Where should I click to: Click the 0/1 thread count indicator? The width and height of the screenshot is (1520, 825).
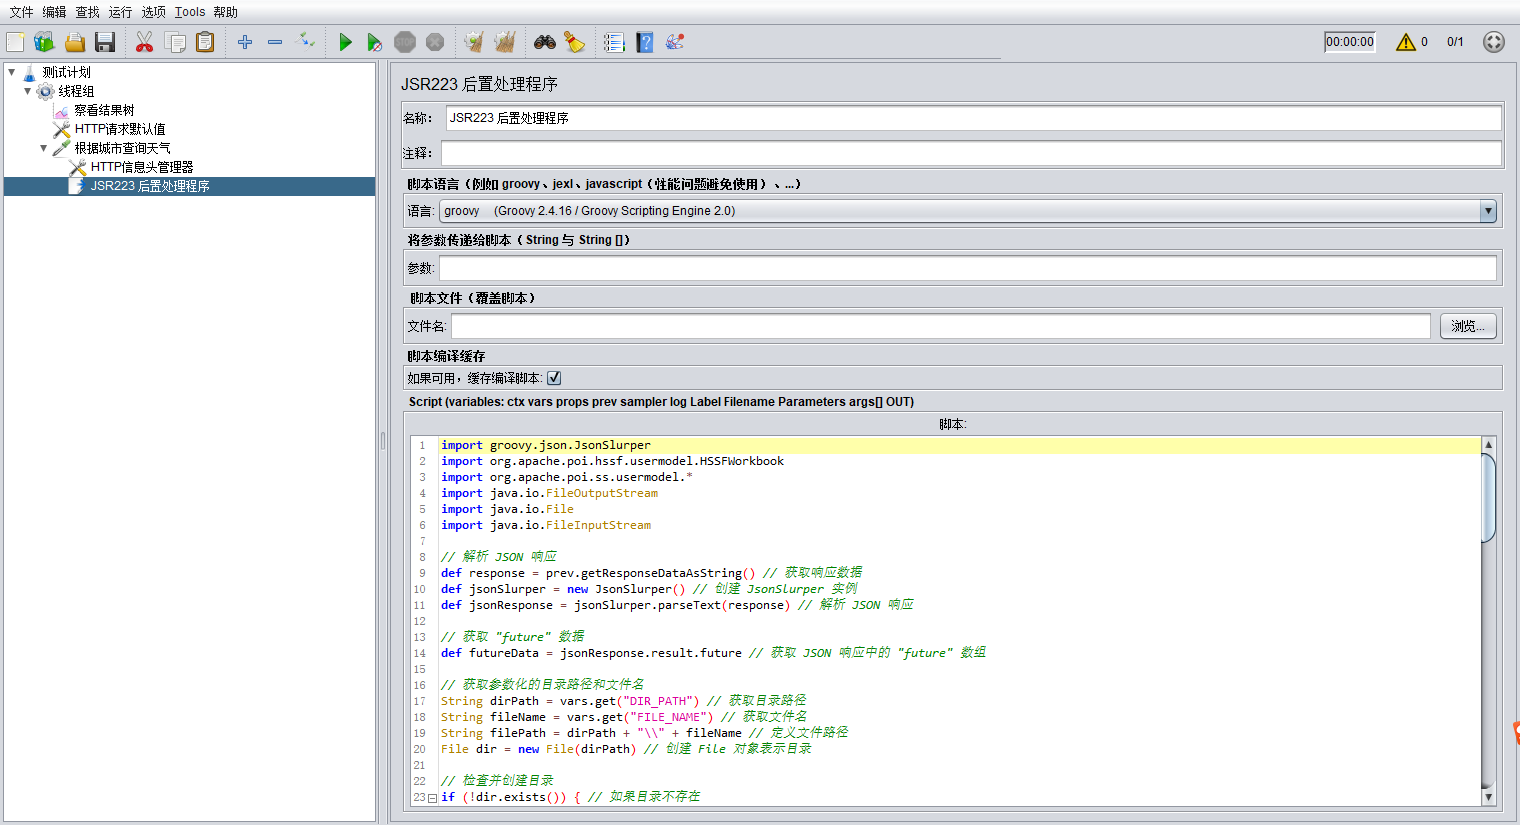(1455, 42)
